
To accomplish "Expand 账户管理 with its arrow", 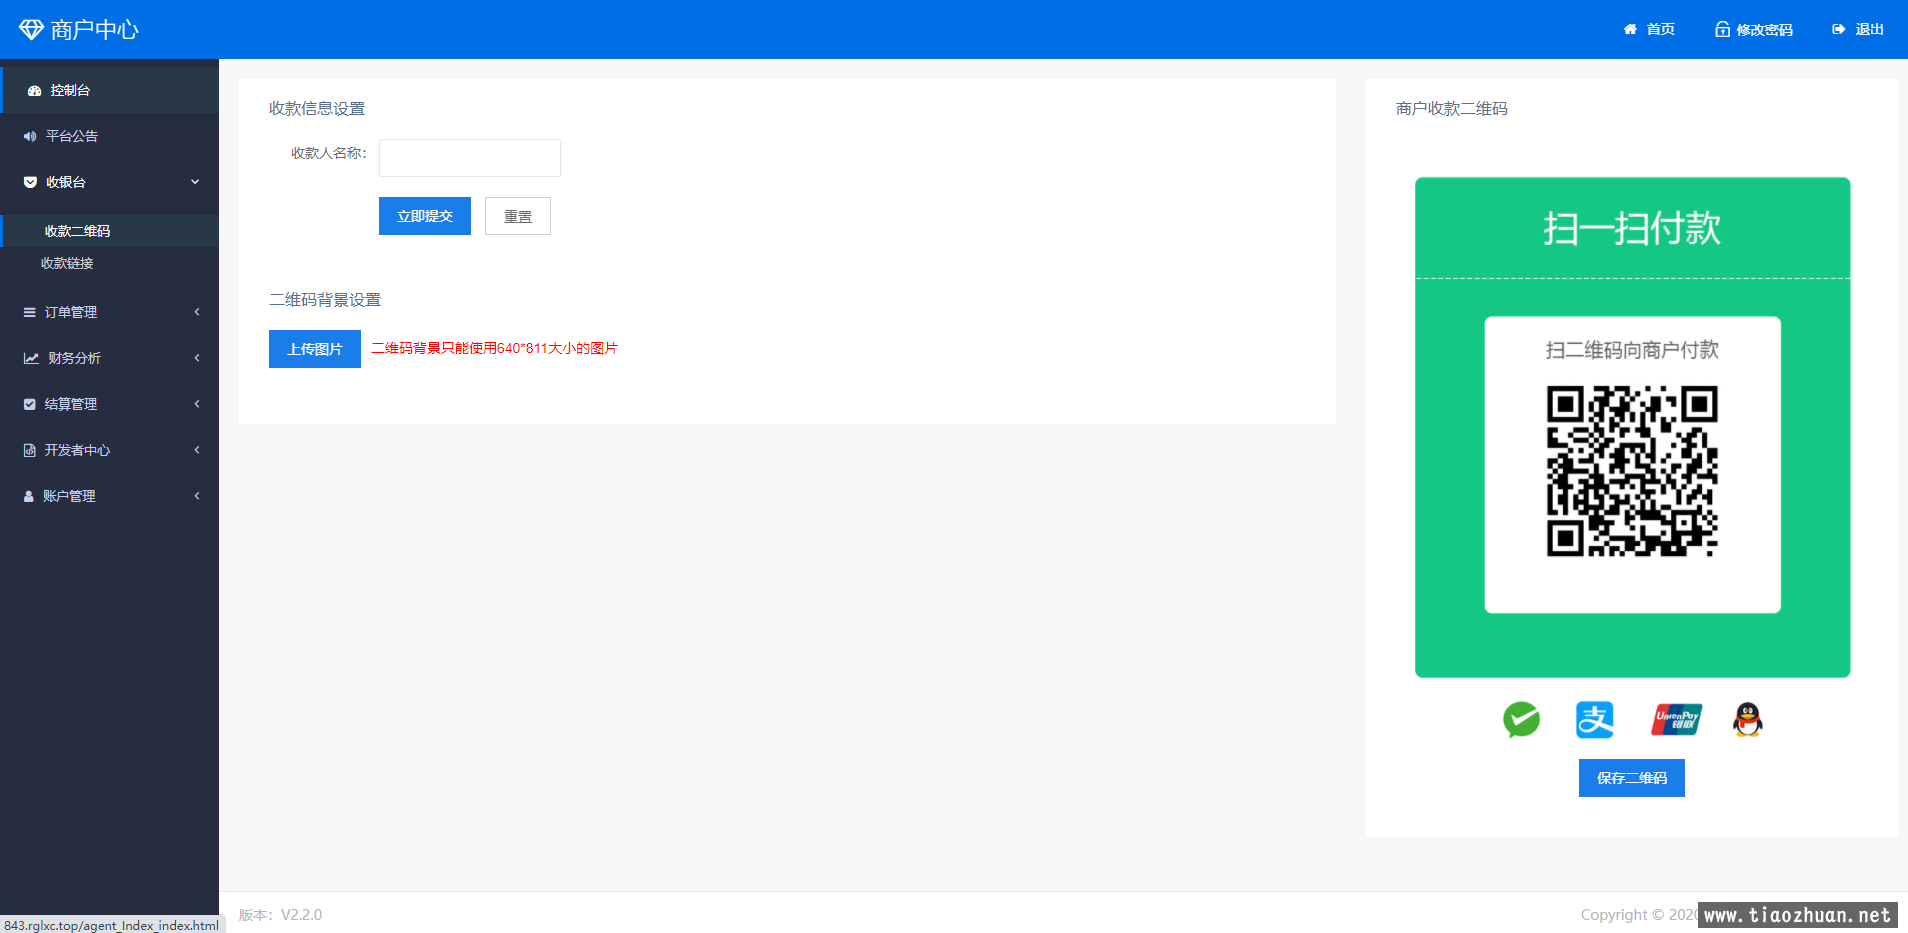I will click(x=197, y=496).
